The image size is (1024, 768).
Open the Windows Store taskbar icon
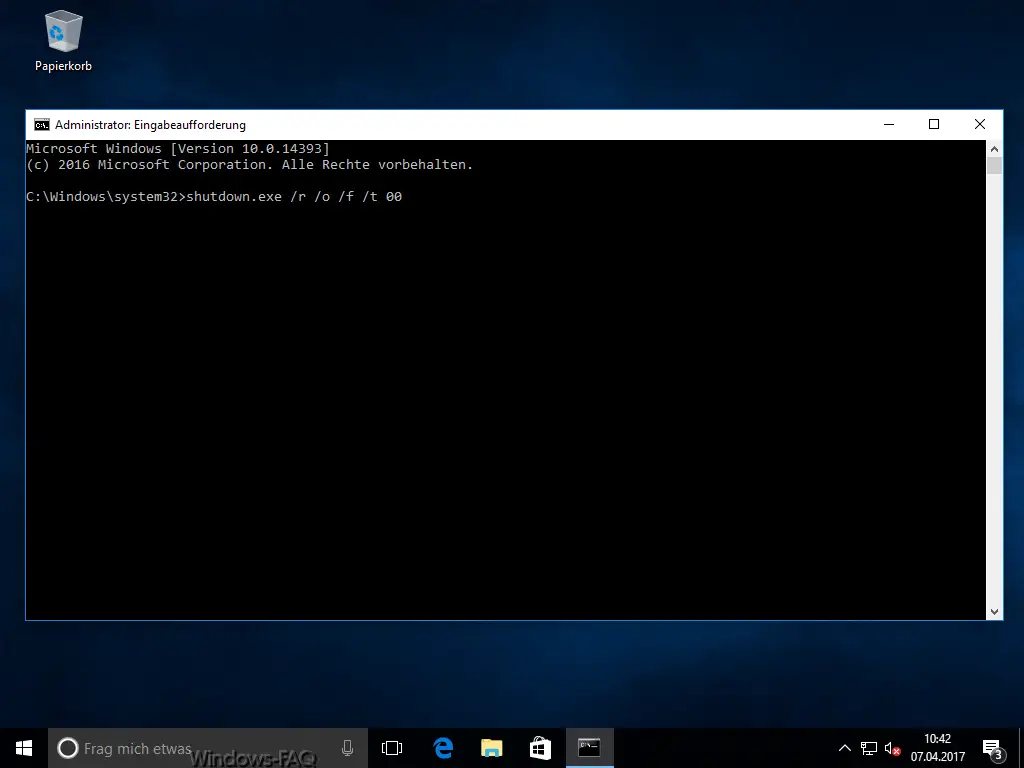(x=540, y=748)
